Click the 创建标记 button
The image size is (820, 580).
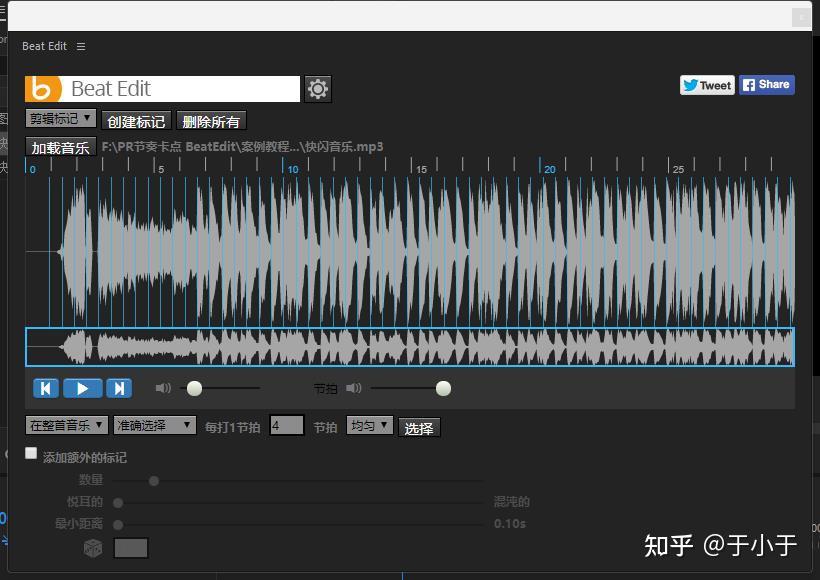click(x=136, y=121)
